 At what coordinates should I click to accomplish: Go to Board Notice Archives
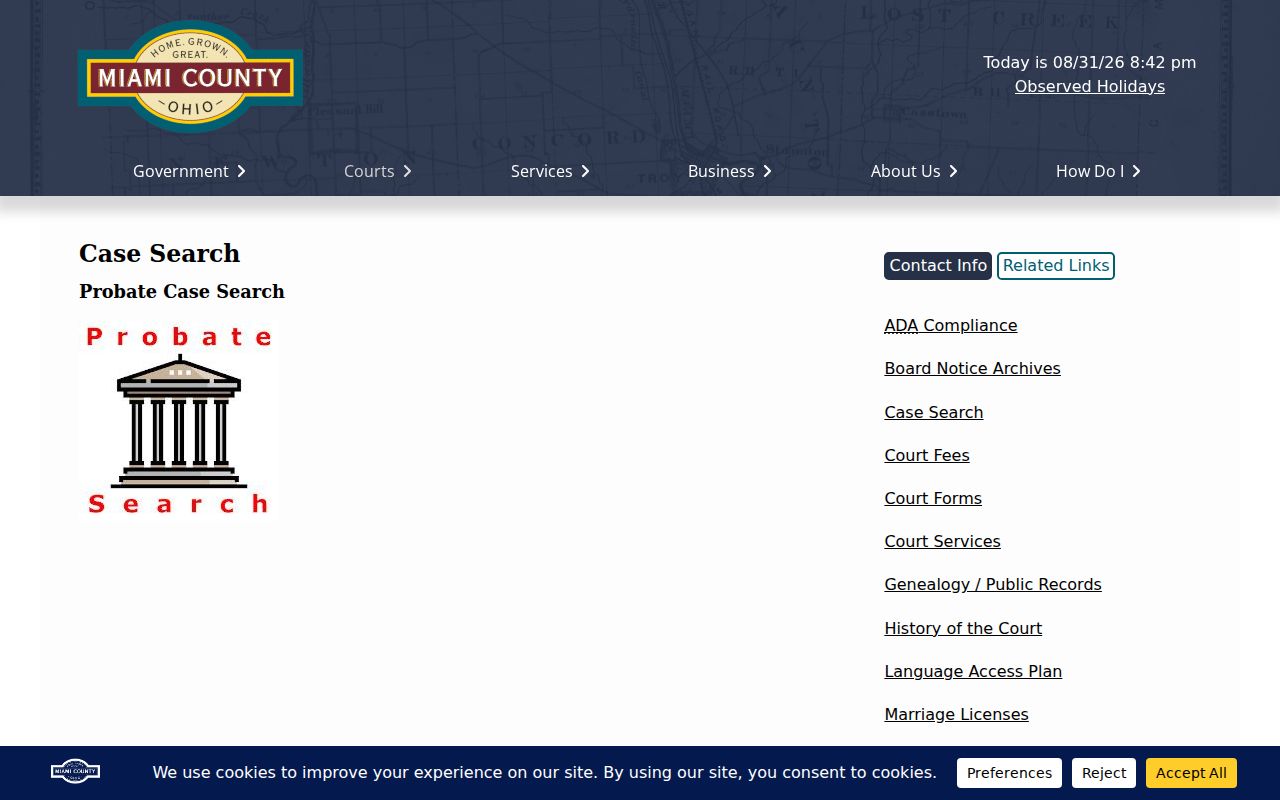[x=972, y=369]
